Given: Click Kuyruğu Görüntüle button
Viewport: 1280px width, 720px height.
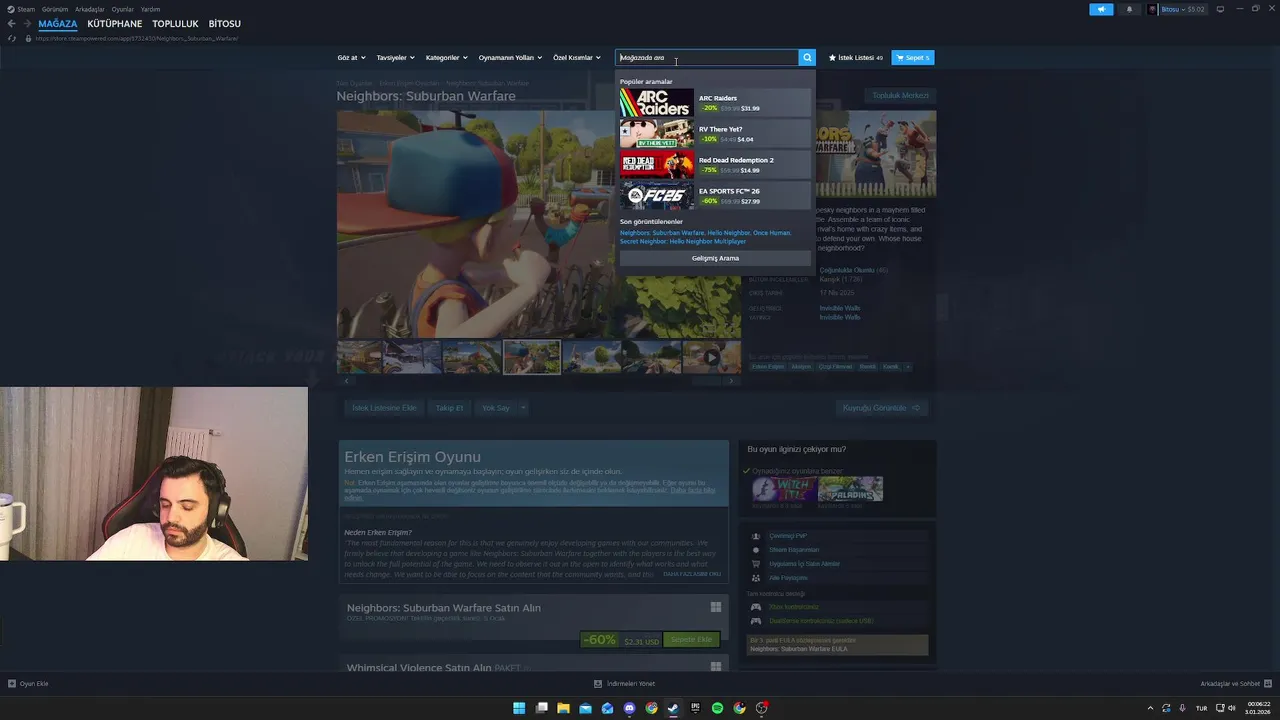Looking at the screenshot, I should click(x=881, y=408).
